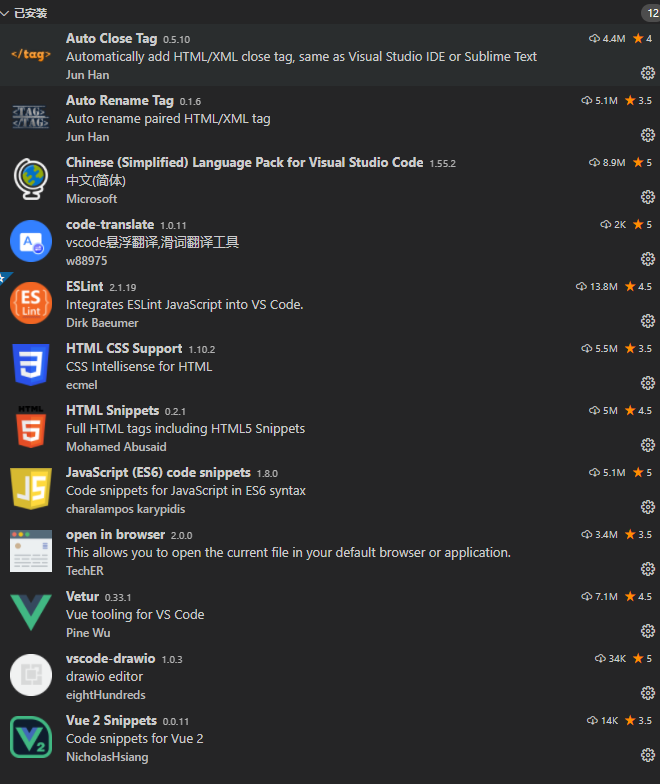Click HTML Snippets star rating 4.5
Image resolution: width=660 pixels, height=784 pixels.
tap(638, 410)
